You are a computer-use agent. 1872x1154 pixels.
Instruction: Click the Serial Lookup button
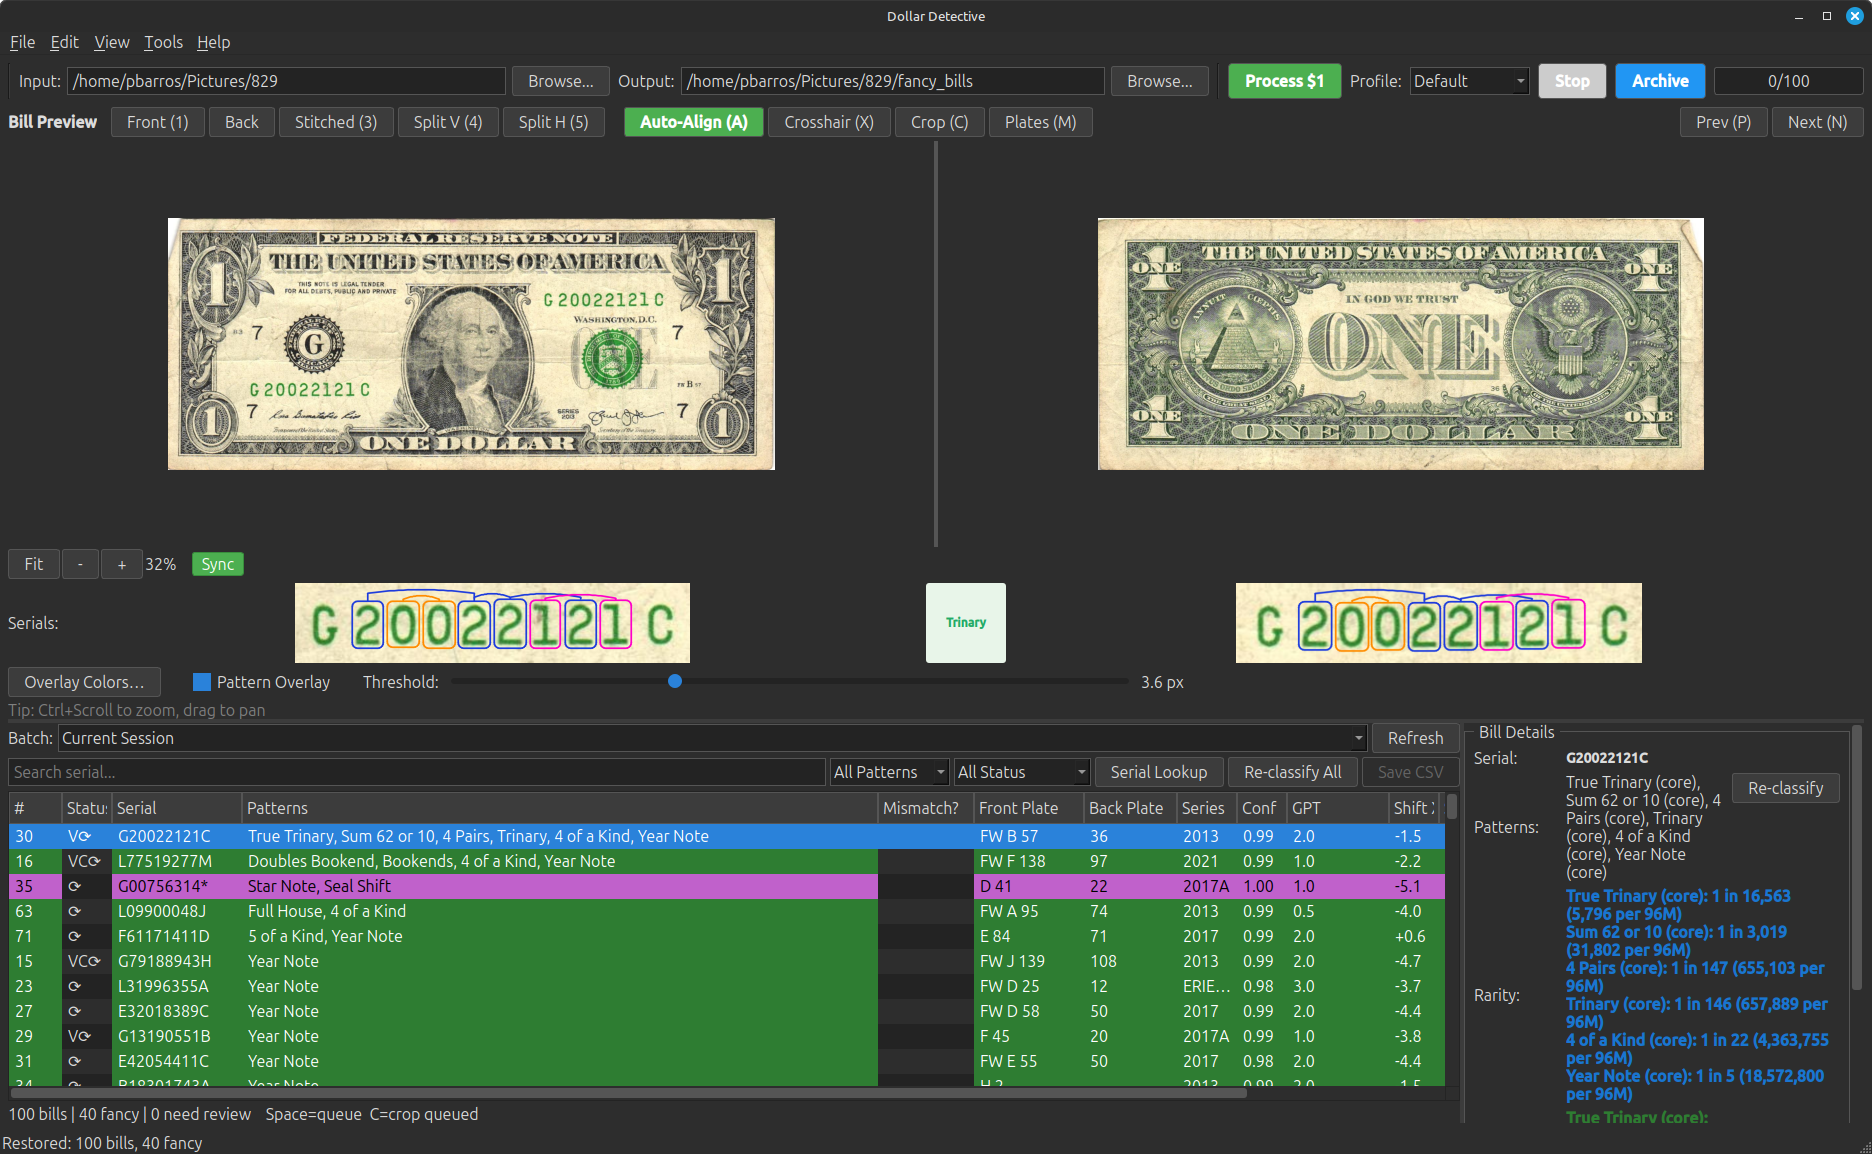(x=1159, y=772)
